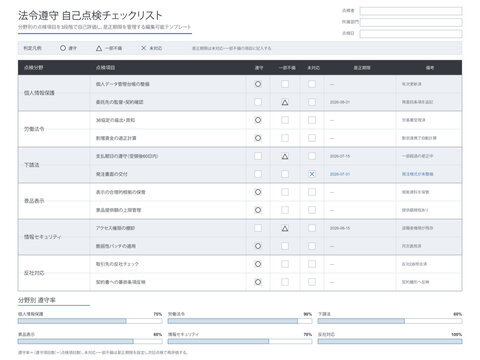This screenshot has height=360, width=480.
Task: Click the 景品表示 compliance progress bar
Action: (x=90, y=341)
